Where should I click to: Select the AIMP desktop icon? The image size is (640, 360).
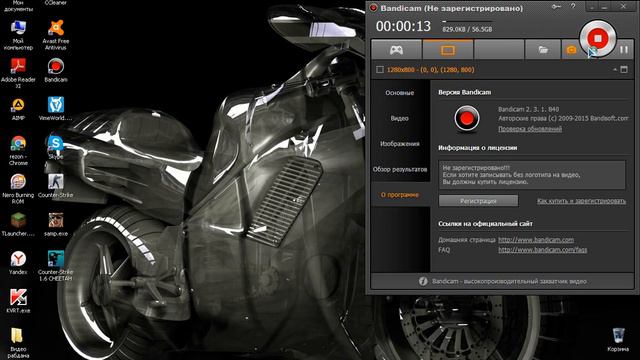18,109
